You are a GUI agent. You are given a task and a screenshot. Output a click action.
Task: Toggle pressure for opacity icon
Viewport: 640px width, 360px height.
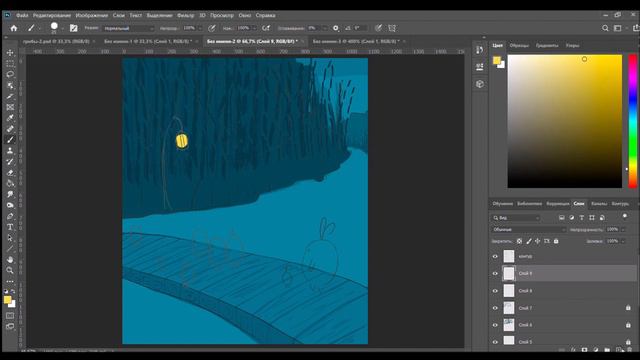tap(211, 28)
